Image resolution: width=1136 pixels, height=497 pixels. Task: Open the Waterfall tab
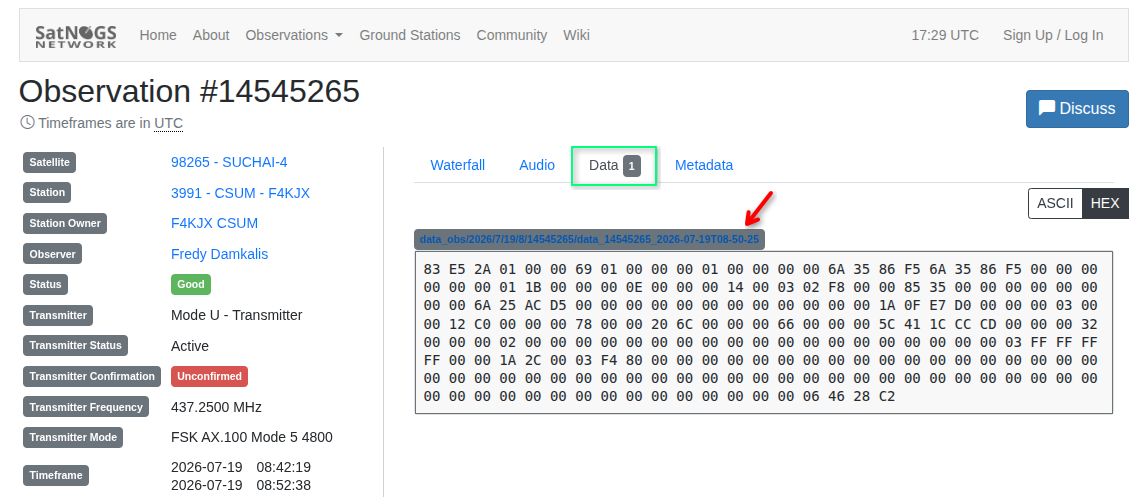pos(457,165)
